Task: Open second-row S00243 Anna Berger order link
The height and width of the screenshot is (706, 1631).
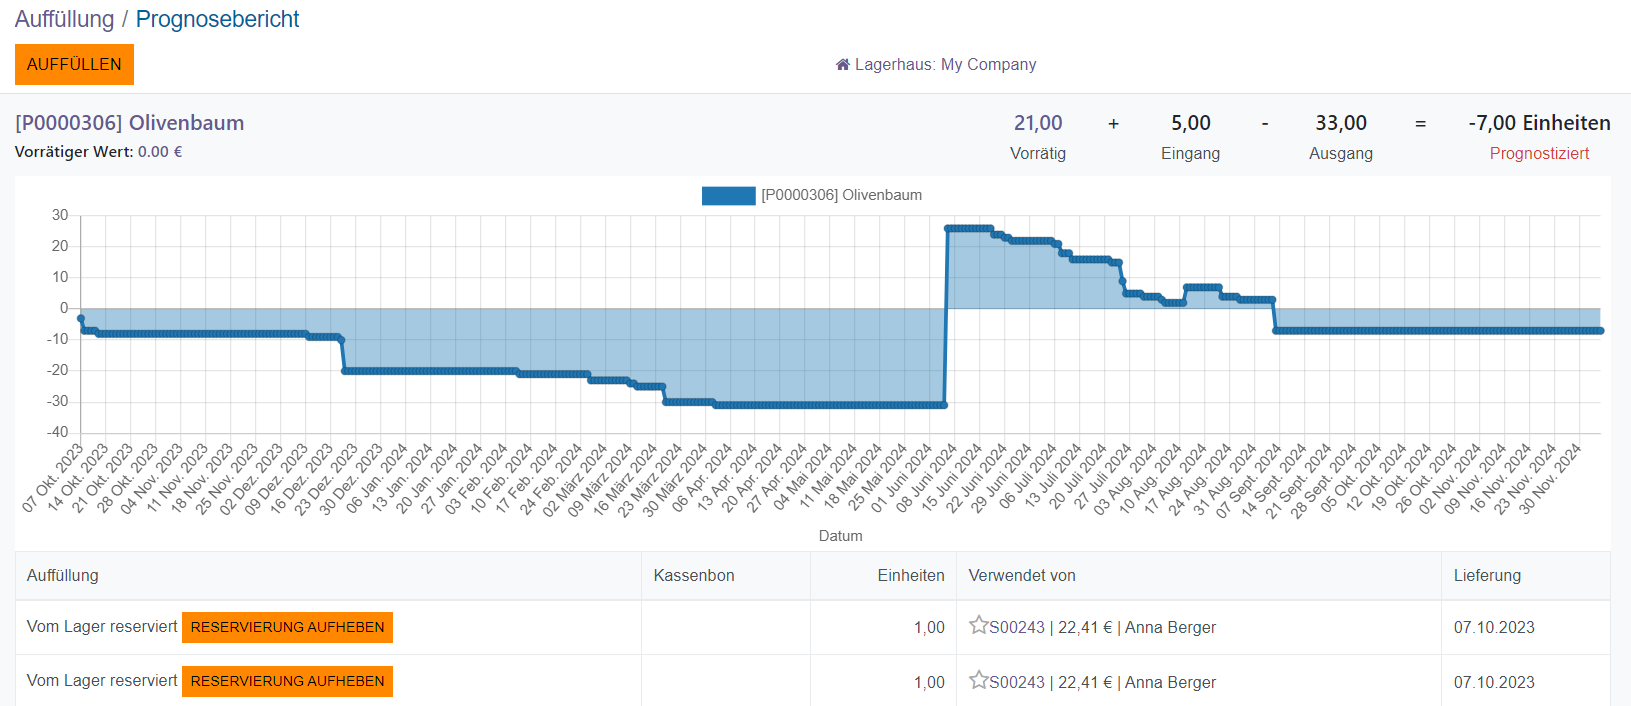Action: point(1102,683)
